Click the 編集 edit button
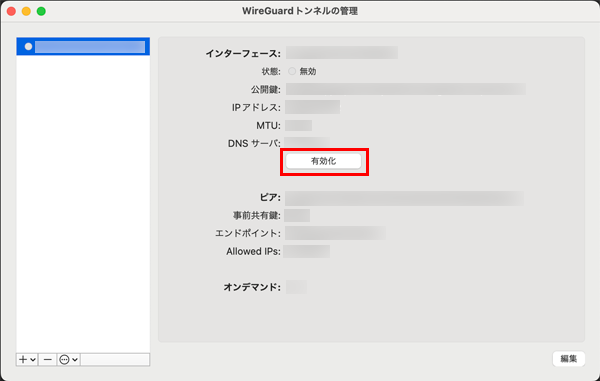Viewport: 600px width, 381px height. (569, 358)
